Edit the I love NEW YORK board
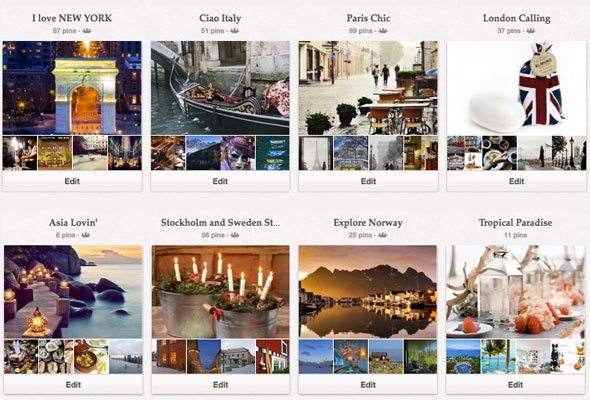Screen dimensions: 590x400 coord(72,181)
